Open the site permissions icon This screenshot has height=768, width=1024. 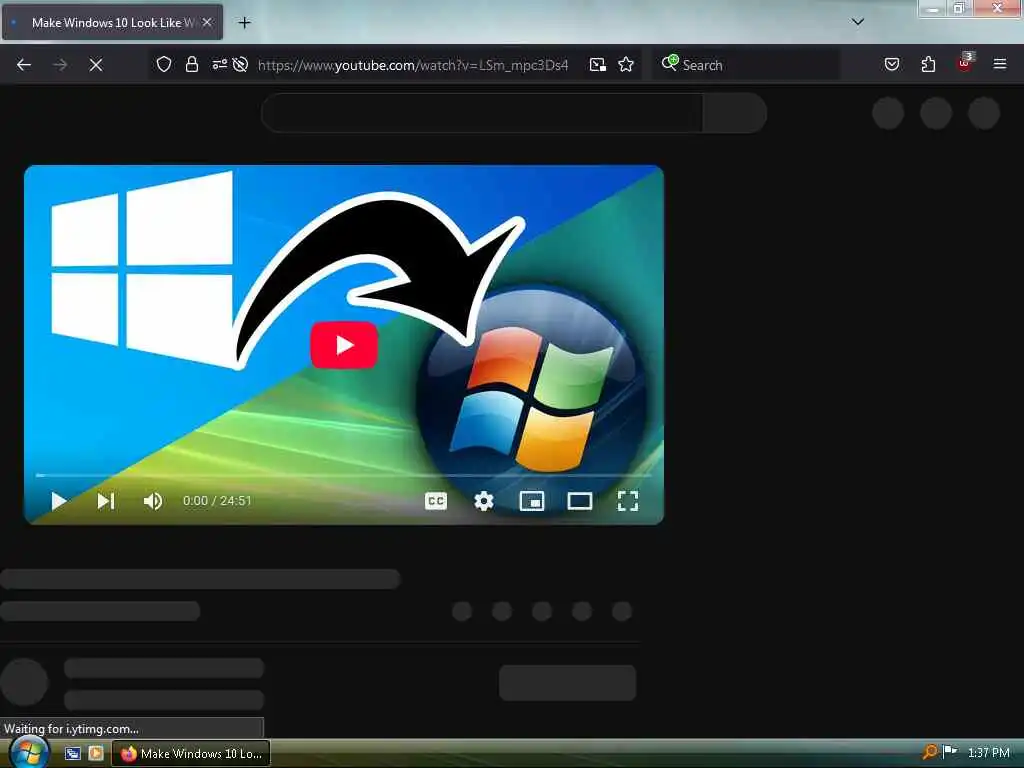[x=219, y=64]
